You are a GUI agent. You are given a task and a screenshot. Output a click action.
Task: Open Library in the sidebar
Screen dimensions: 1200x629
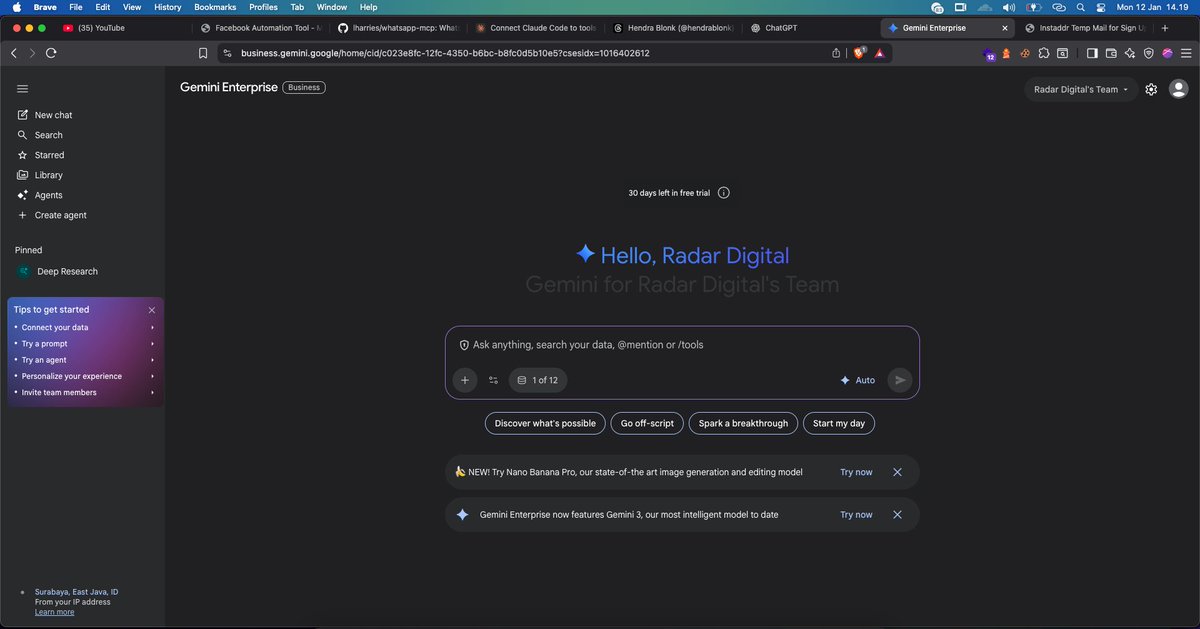click(x=40, y=175)
